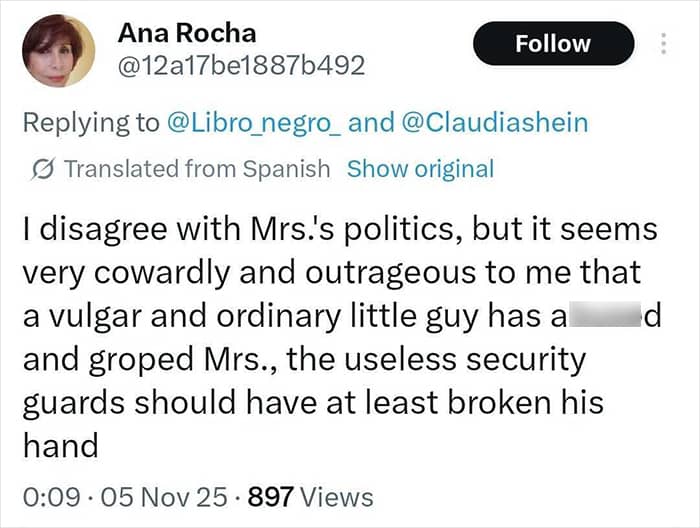
Task: Click the Ana Rocha display name
Action: click(x=187, y=33)
